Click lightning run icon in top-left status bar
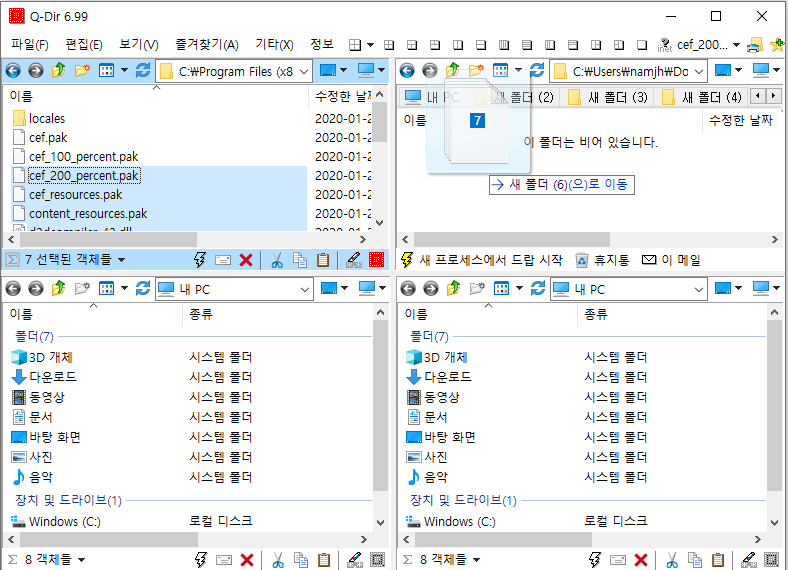The width and height of the screenshot is (788, 570). tap(200, 260)
